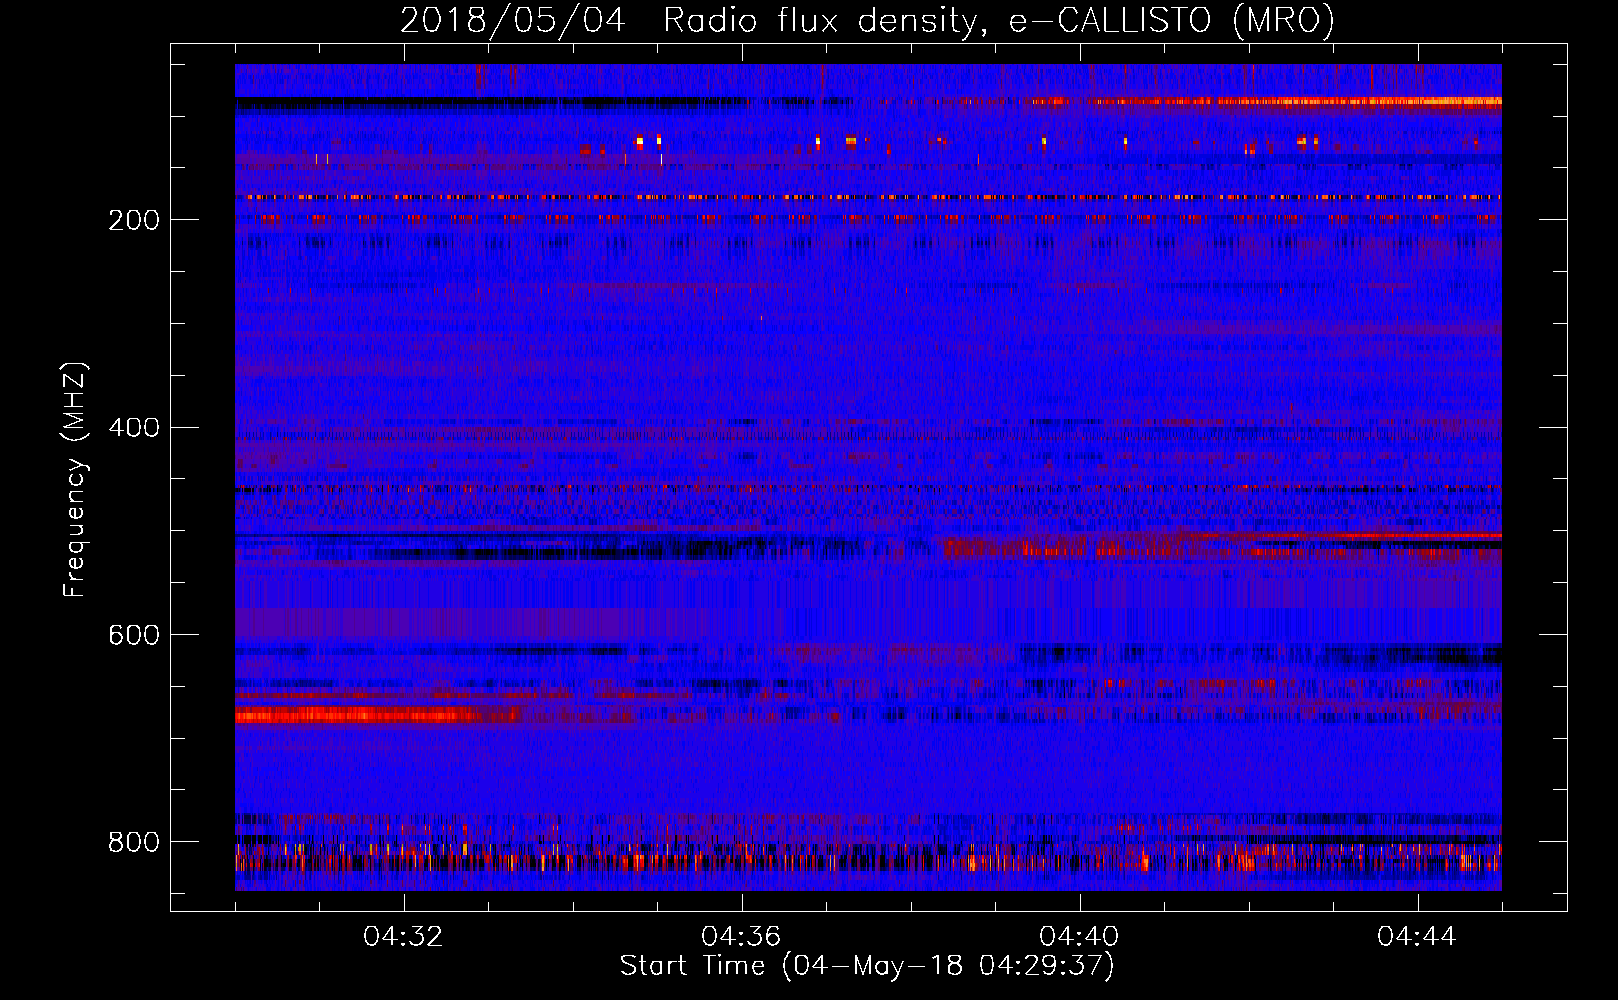Click the "04:32" time tick label

(x=404, y=937)
